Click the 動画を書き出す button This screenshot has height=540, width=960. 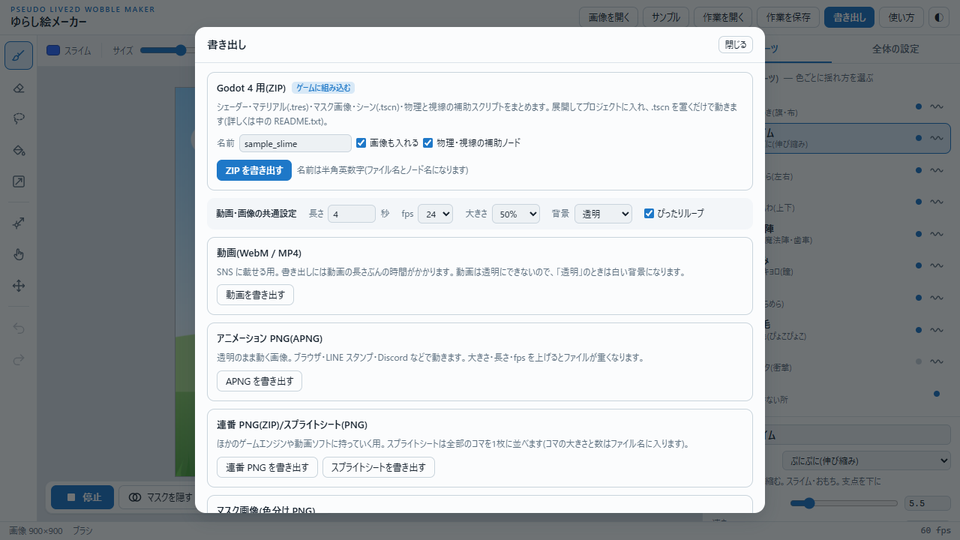click(x=255, y=294)
